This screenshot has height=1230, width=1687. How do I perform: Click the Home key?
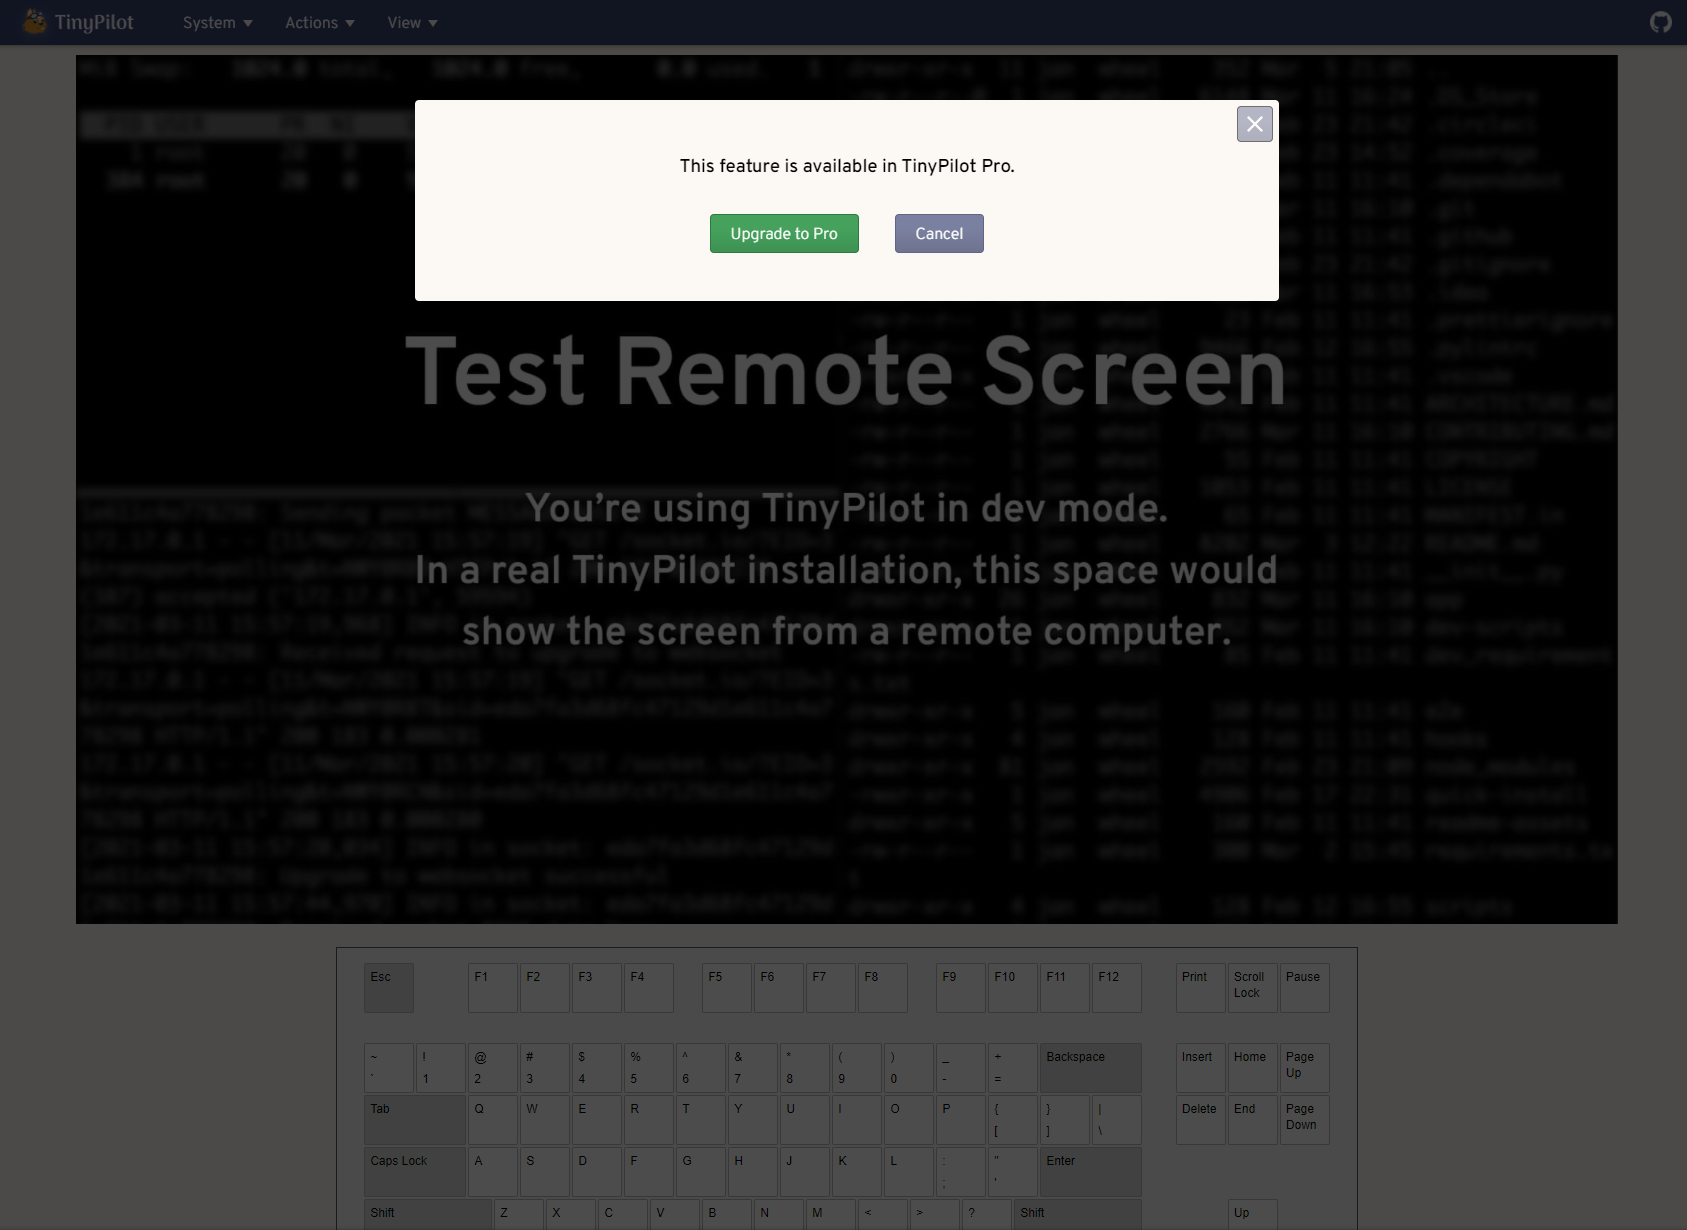[x=1253, y=1068]
